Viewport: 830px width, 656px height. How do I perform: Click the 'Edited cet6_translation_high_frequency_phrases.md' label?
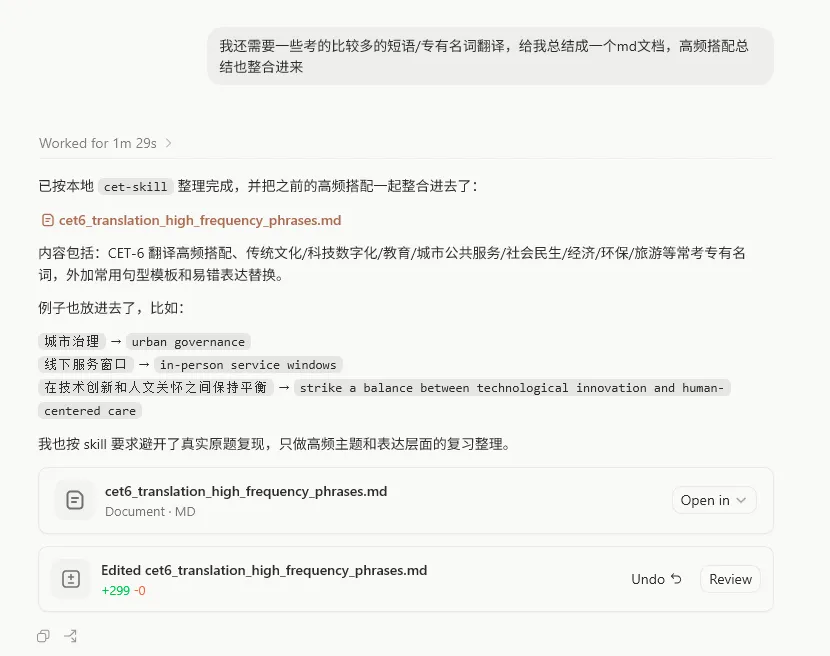(264, 570)
